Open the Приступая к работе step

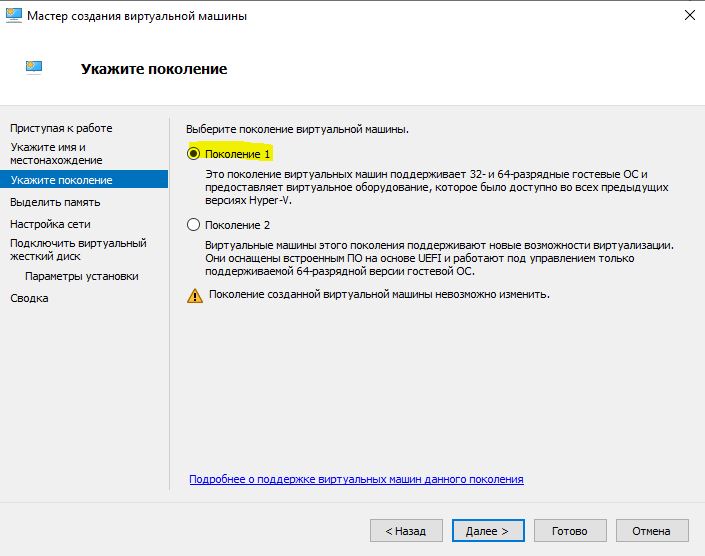click(x=61, y=128)
